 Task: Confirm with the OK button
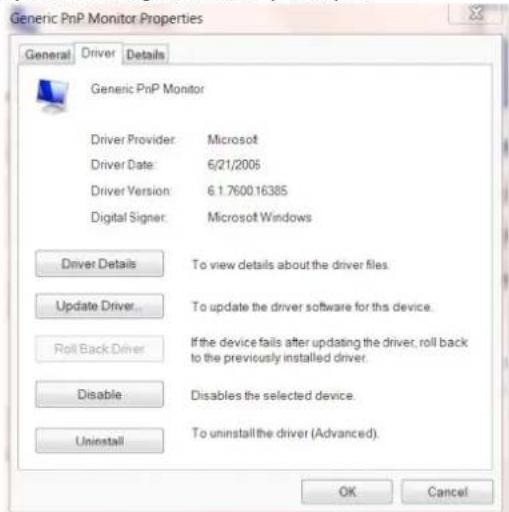pos(347,492)
